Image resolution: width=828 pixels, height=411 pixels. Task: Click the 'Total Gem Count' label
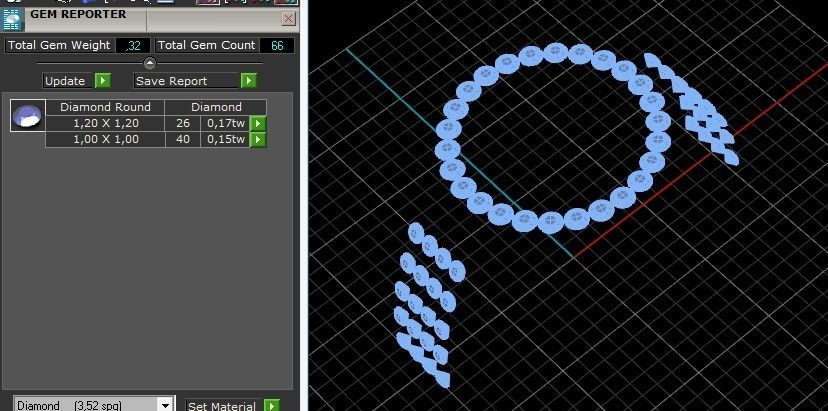tap(206, 45)
